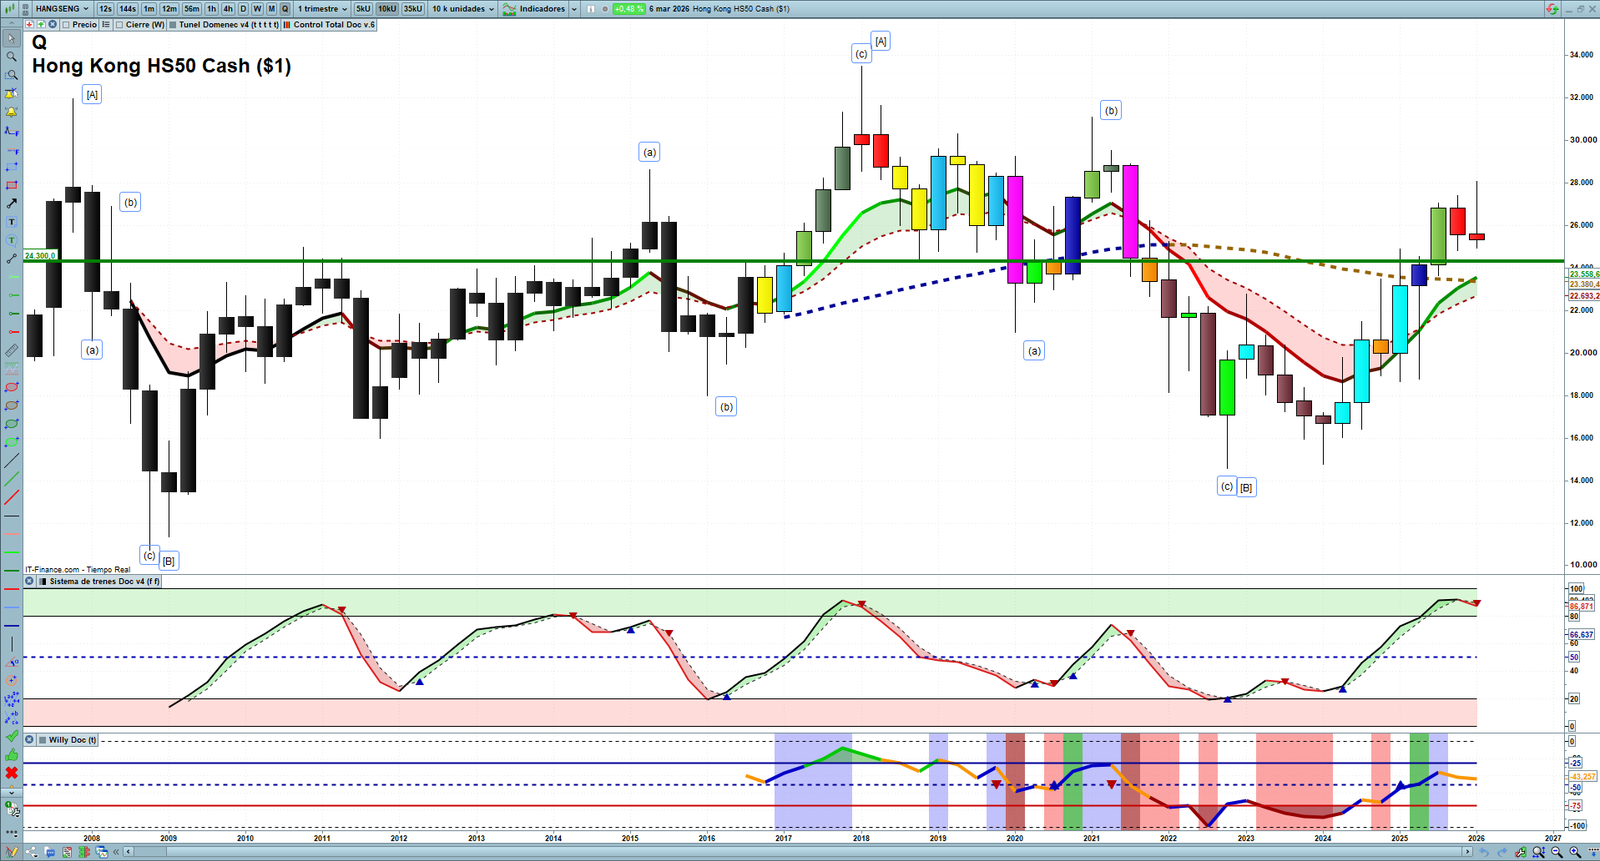Toggle the Precio checkbox

click(x=66, y=25)
